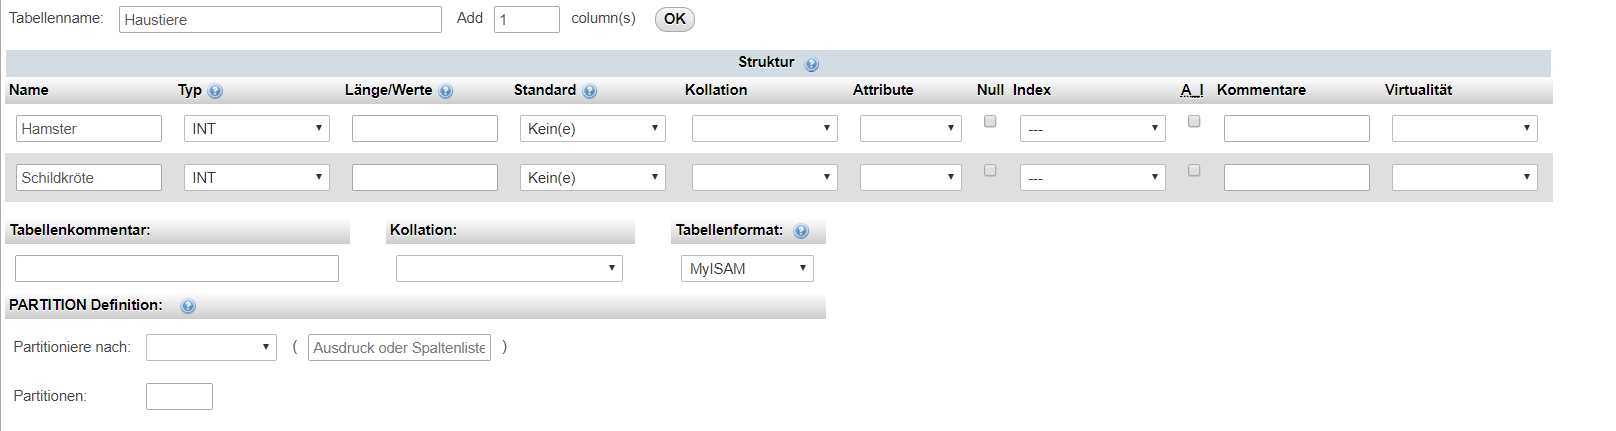Click help icon next to PARTITION Definition
The image size is (1616, 431).
click(188, 306)
